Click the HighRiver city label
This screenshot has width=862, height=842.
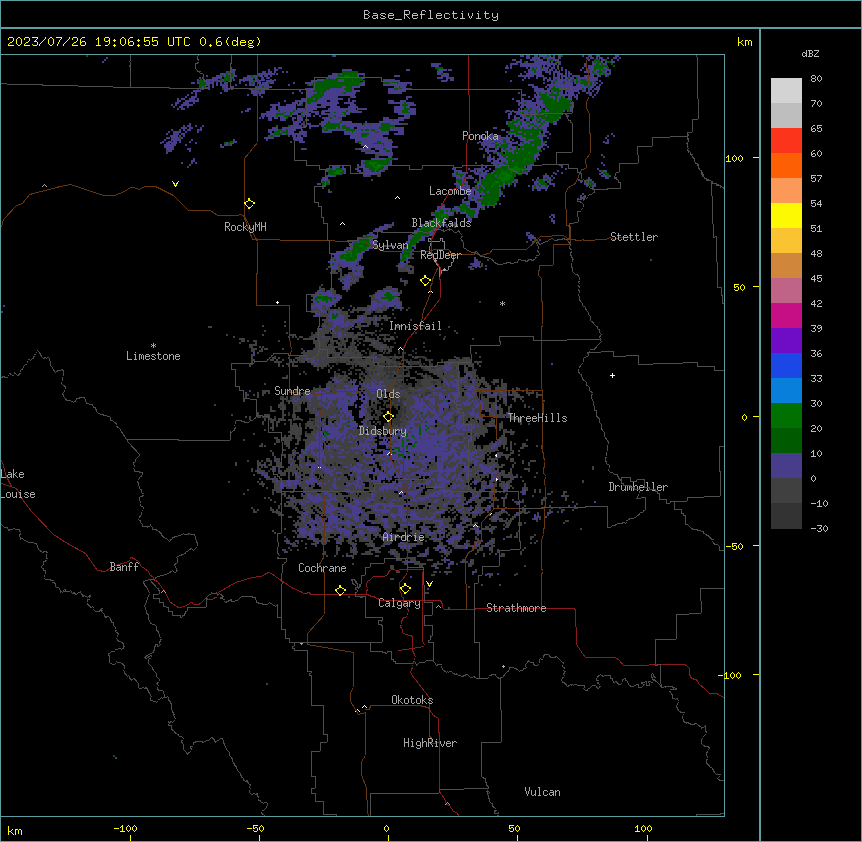point(430,743)
